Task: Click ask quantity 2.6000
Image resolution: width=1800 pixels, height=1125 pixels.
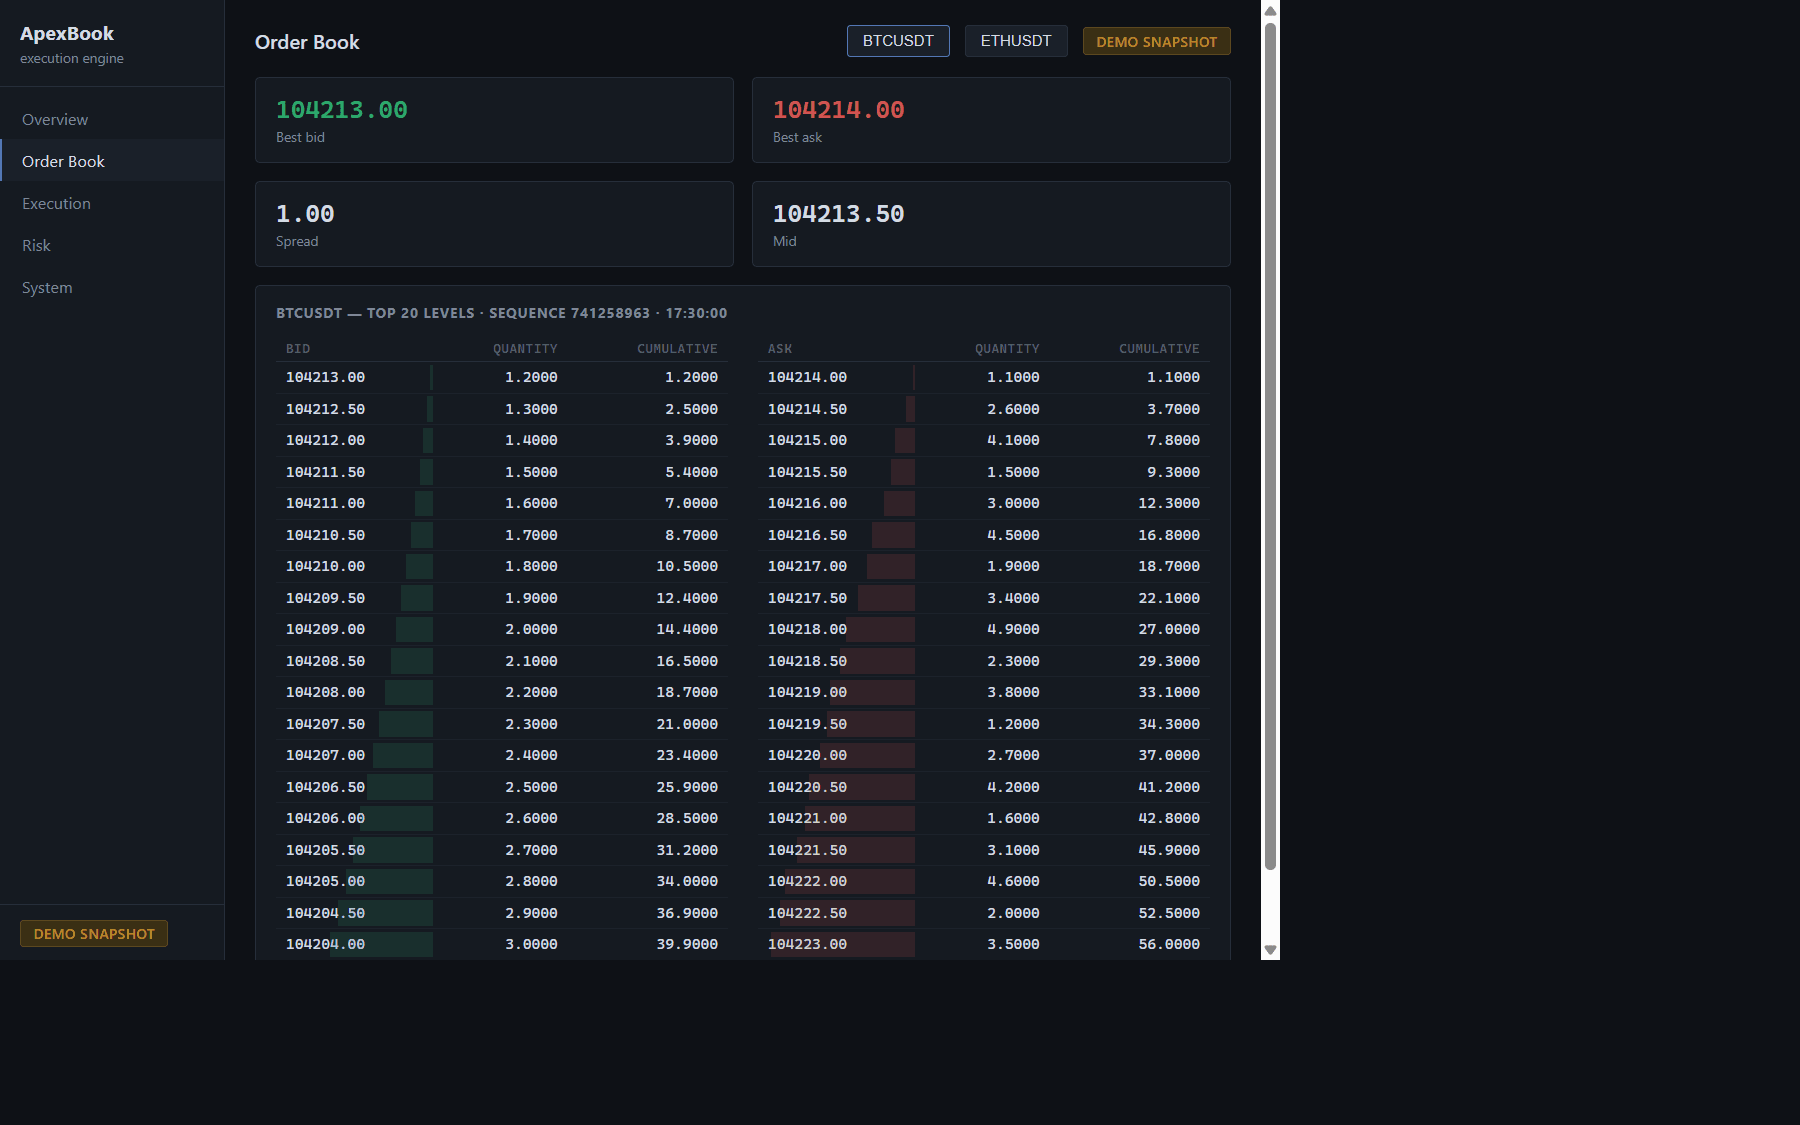Action: (x=1013, y=409)
